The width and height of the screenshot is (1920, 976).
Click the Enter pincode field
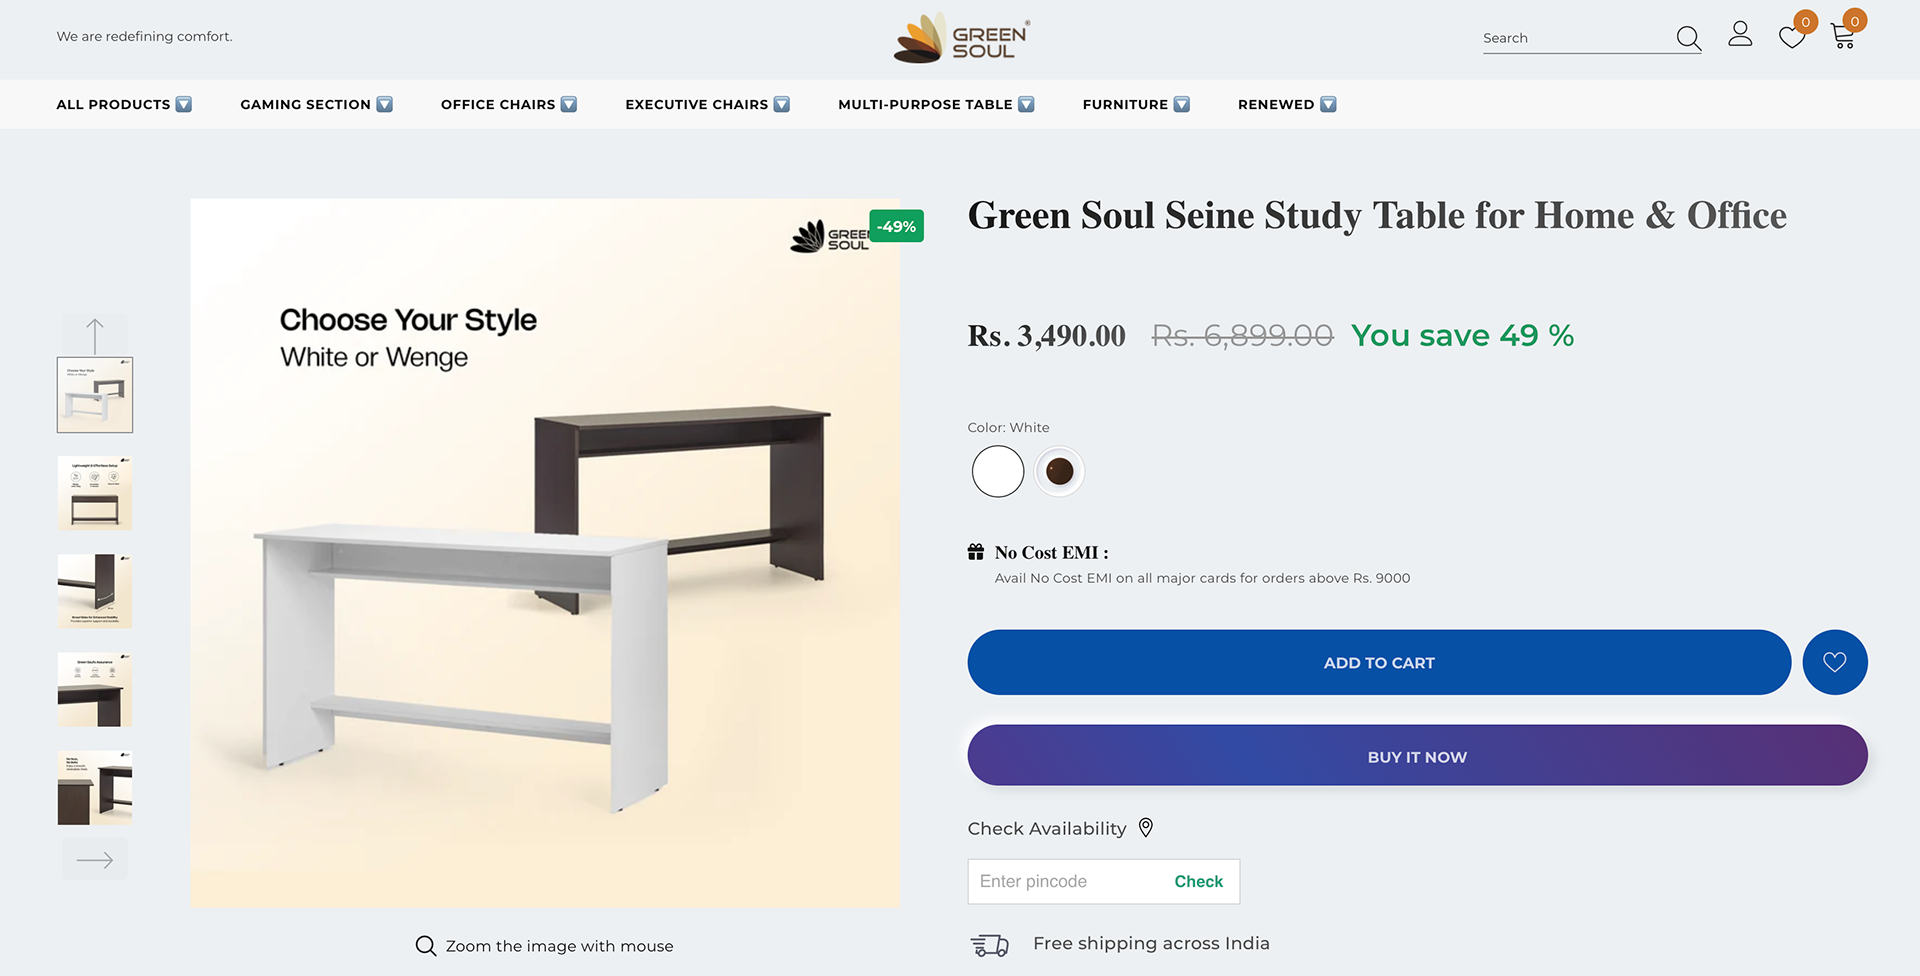point(1065,882)
